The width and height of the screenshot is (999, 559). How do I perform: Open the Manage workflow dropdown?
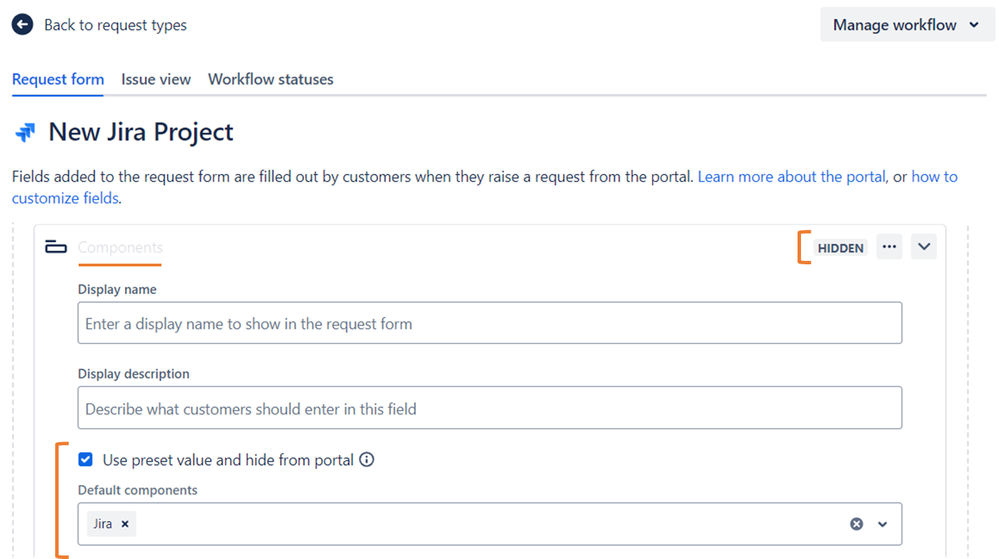click(907, 25)
